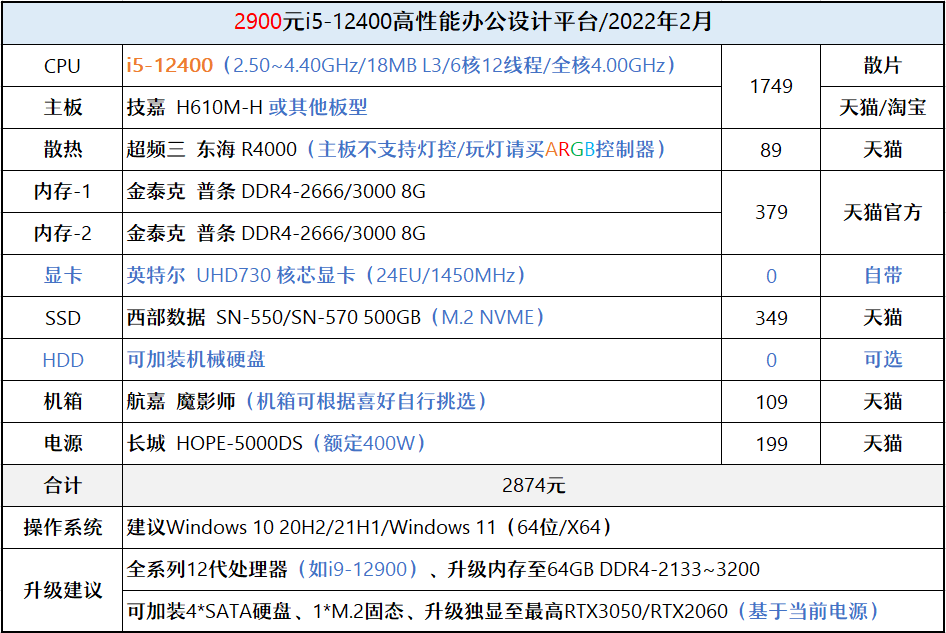The width and height of the screenshot is (946, 633).
Task: Click the '全系列12代处理器' upgrade suggestion line
Action: (533, 569)
